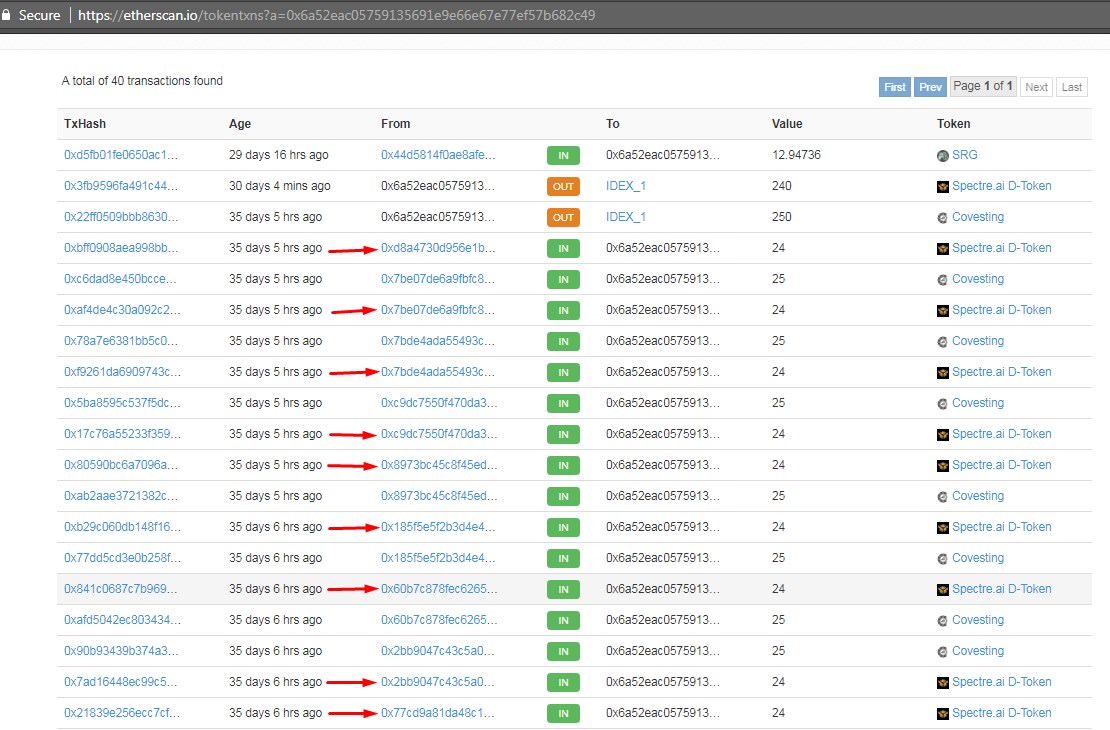Click IDEX_1 in the 240 value row
Viewport: 1110px width, 730px height.
pyautogui.click(x=626, y=186)
